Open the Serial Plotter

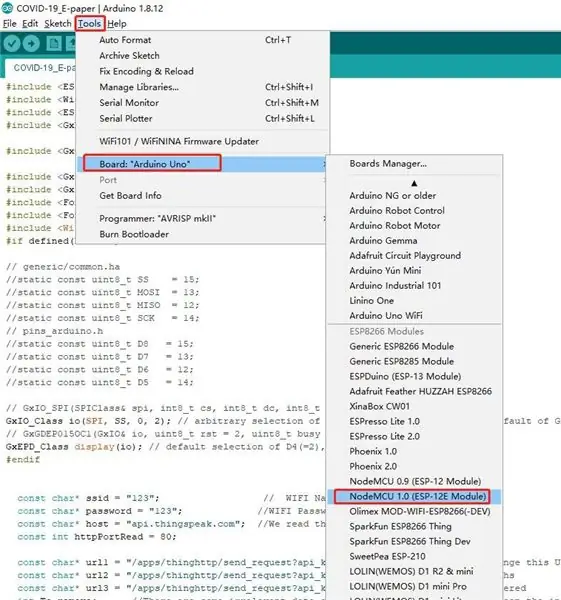(202, 118)
